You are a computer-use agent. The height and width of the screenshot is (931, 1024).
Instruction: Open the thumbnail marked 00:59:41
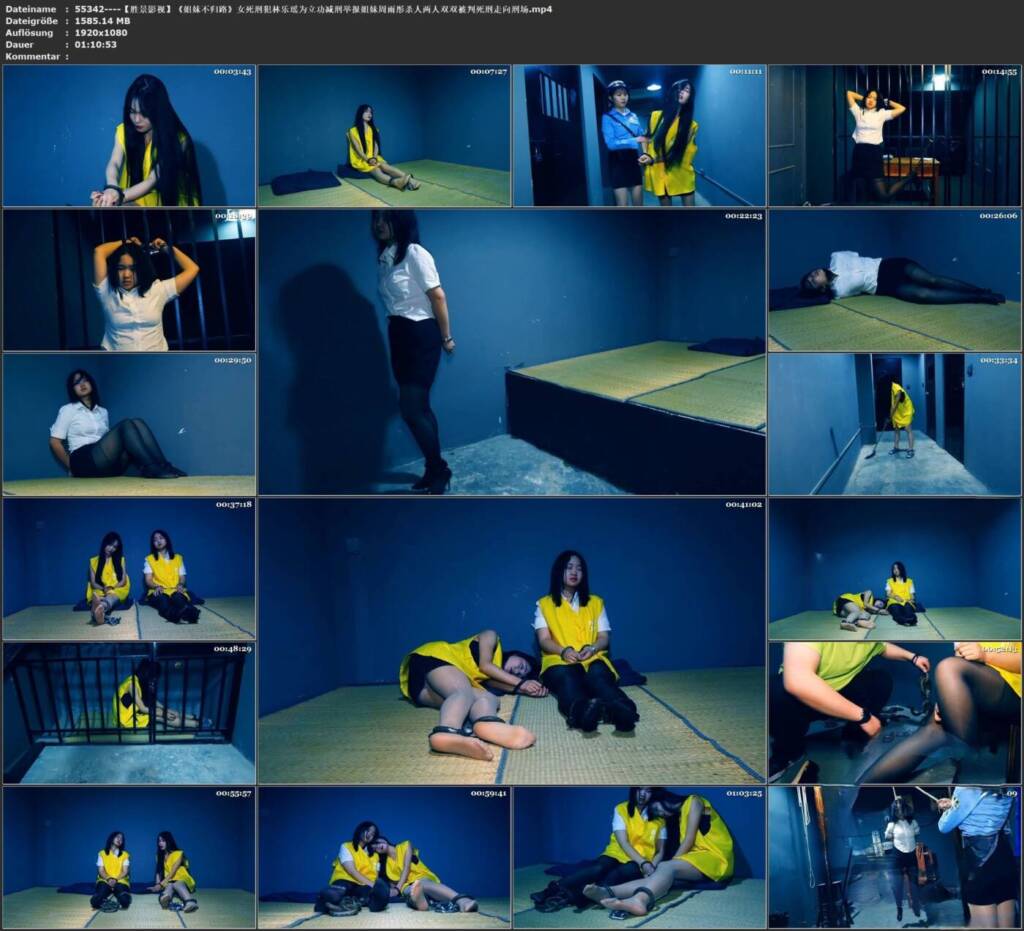(x=384, y=857)
